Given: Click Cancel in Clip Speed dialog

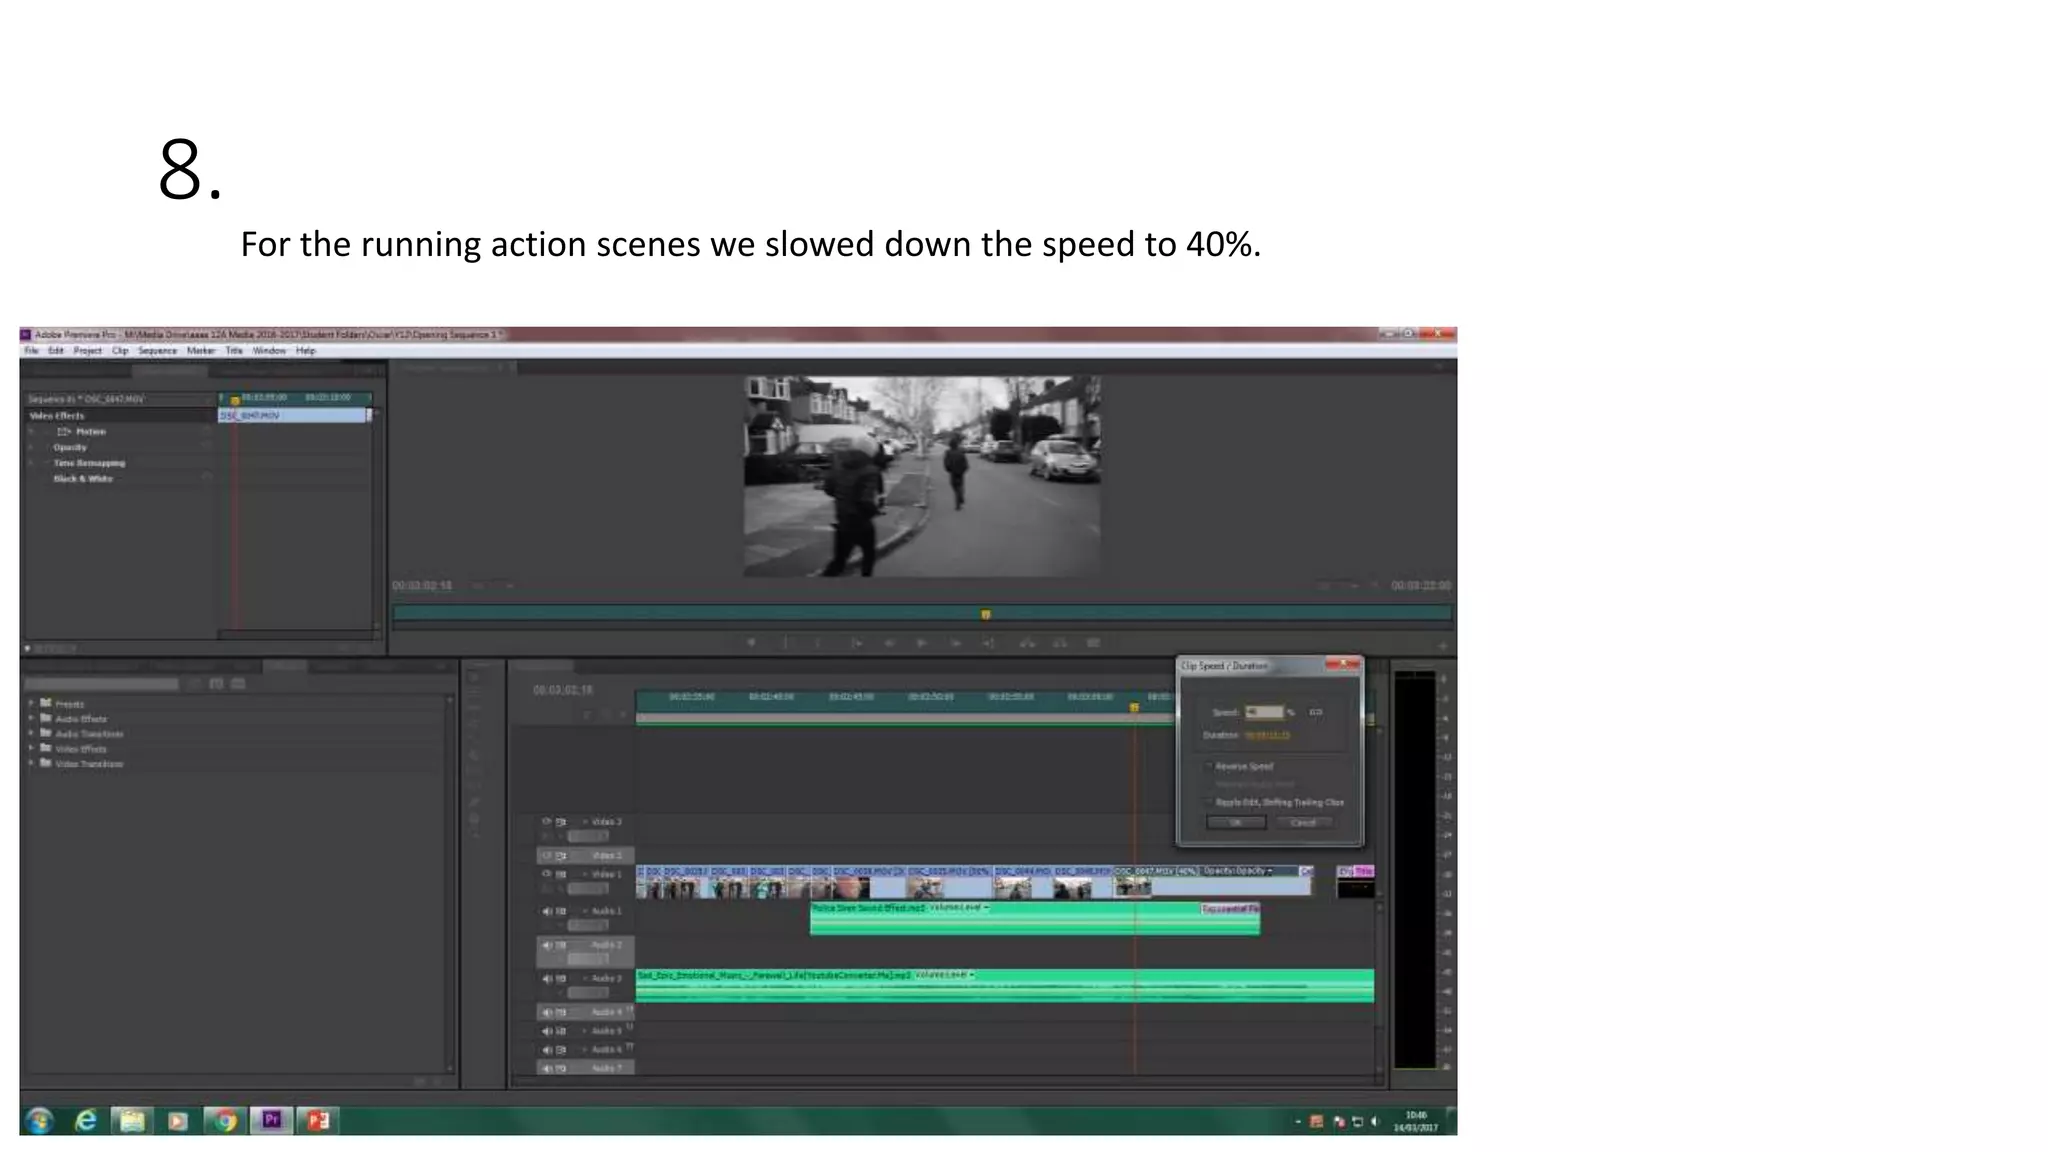Looking at the screenshot, I should [1303, 823].
